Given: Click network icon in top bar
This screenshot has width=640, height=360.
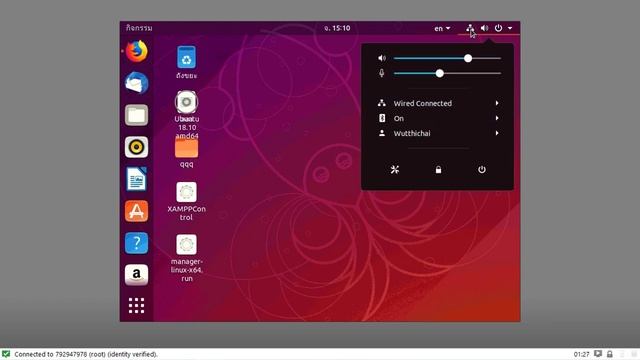Looking at the screenshot, I should pyautogui.click(x=470, y=28).
